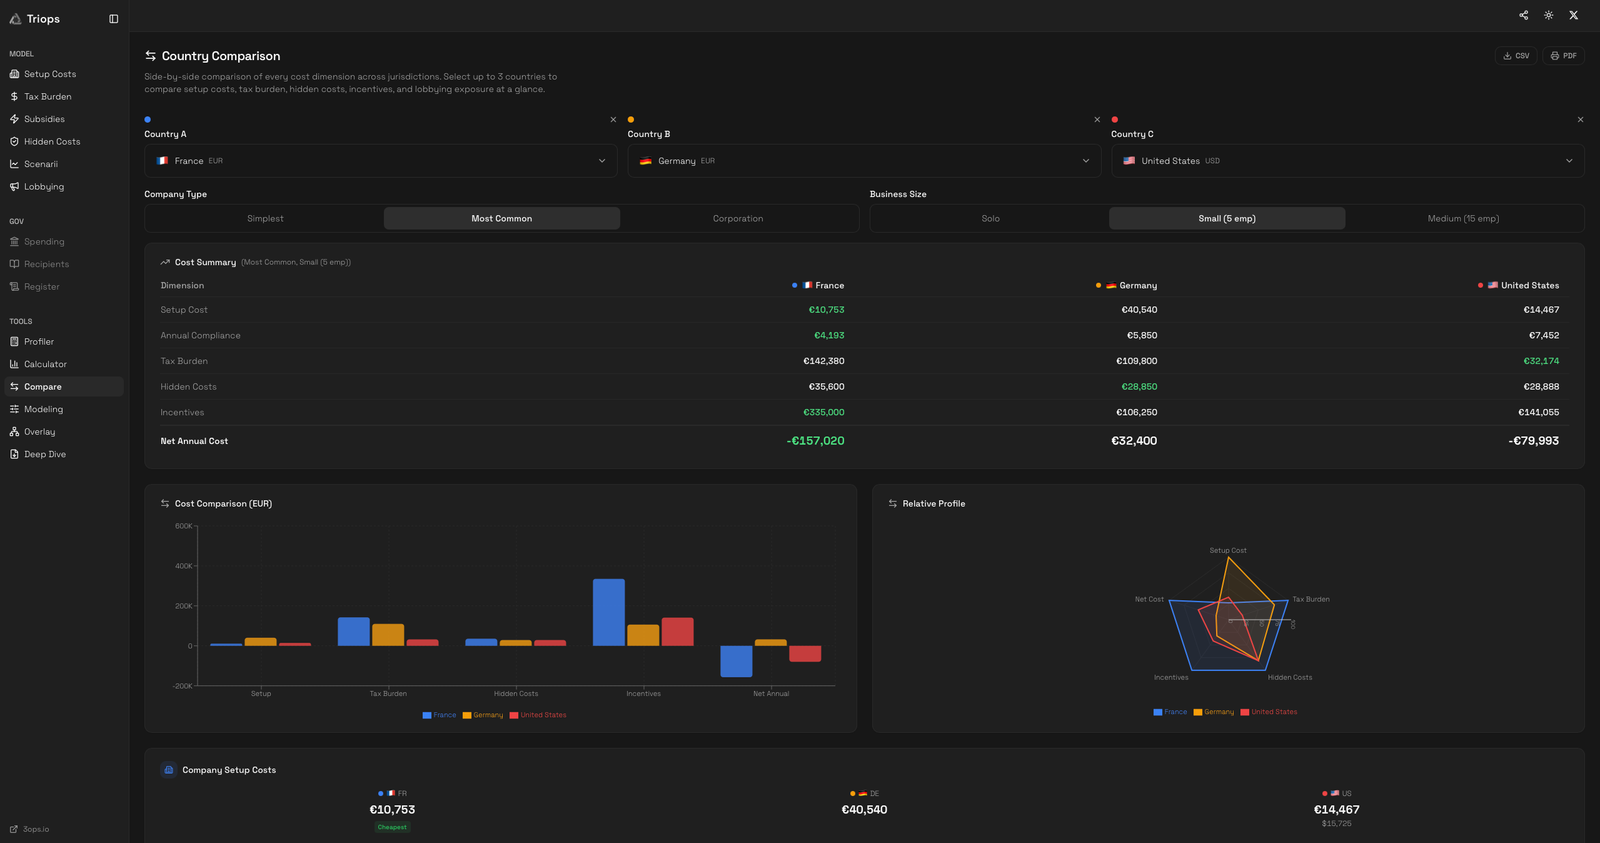Open the Lobbying section
The image size is (1600, 843).
click(44, 187)
